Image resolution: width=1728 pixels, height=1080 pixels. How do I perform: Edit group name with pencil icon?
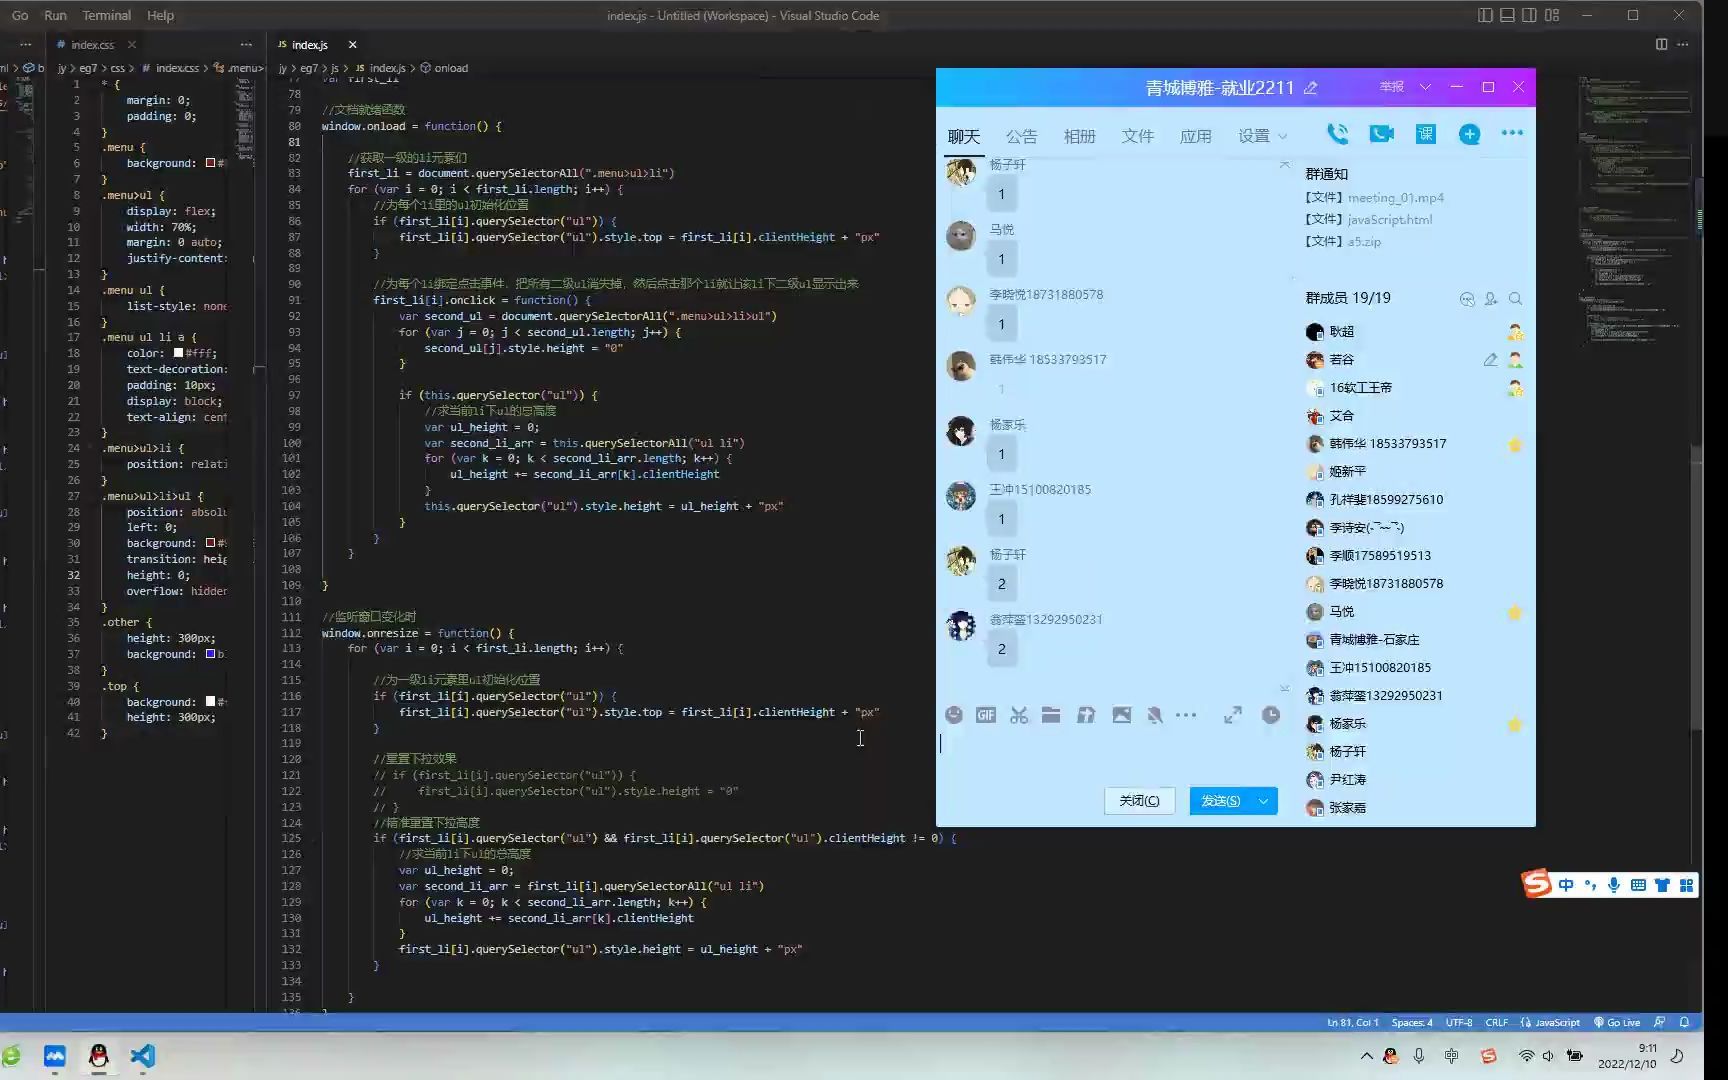pyautogui.click(x=1310, y=88)
